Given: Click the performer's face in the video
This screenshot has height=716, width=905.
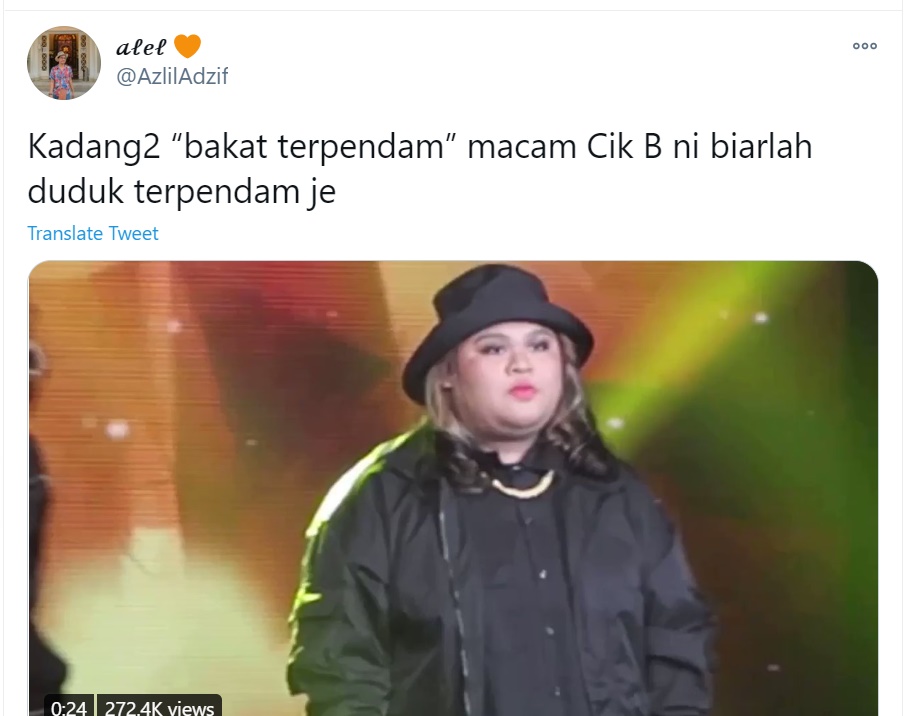Looking at the screenshot, I should coord(513,373).
